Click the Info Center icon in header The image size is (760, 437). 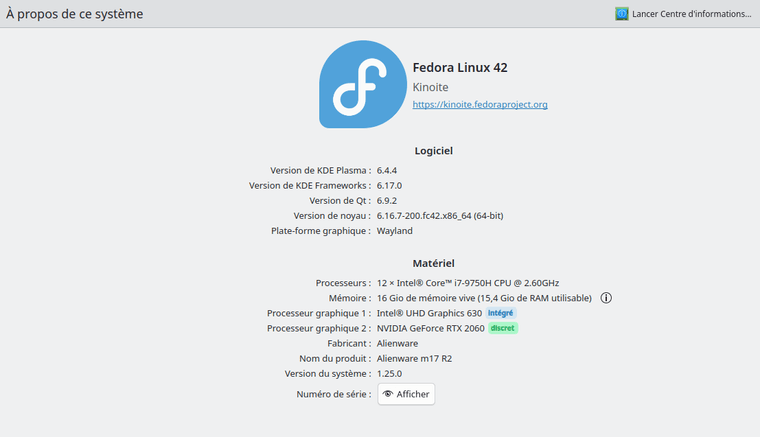coord(622,14)
